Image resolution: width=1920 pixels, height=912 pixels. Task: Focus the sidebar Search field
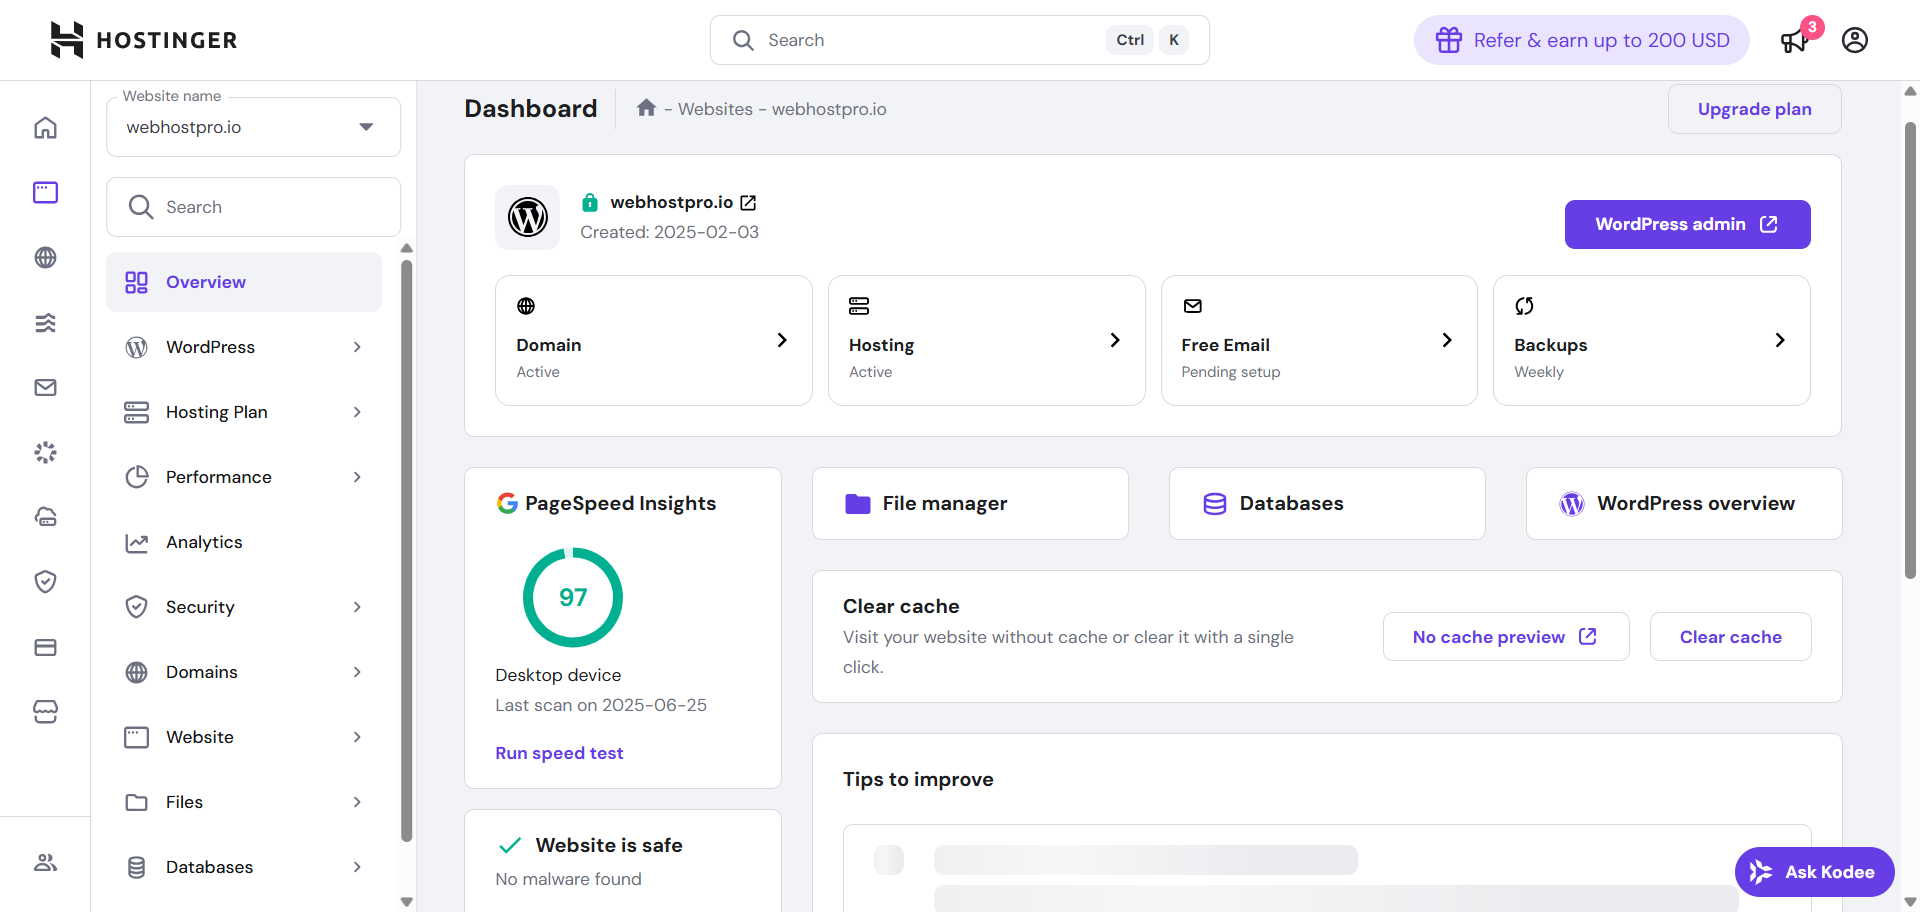pyautogui.click(x=253, y=207)
